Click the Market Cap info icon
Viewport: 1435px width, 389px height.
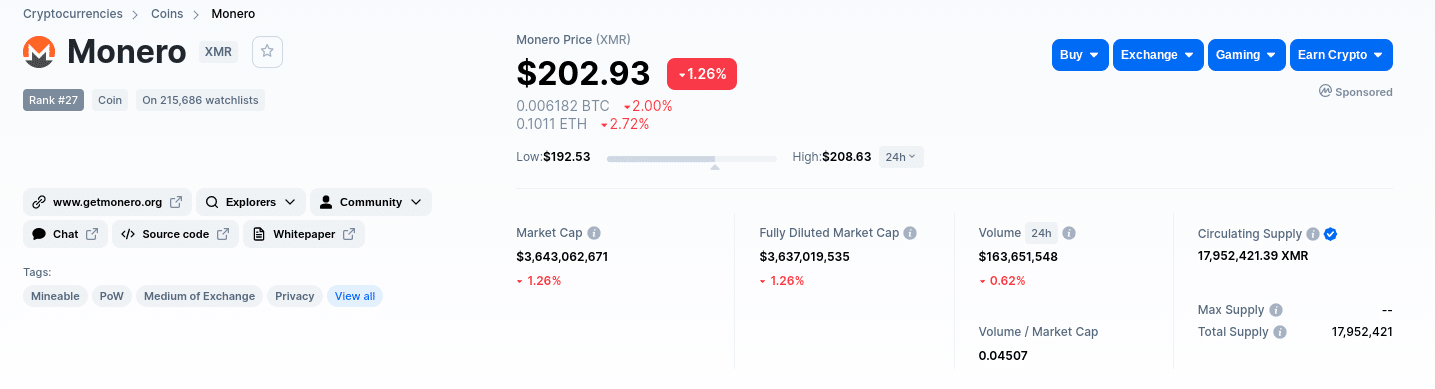pos(594,233)
